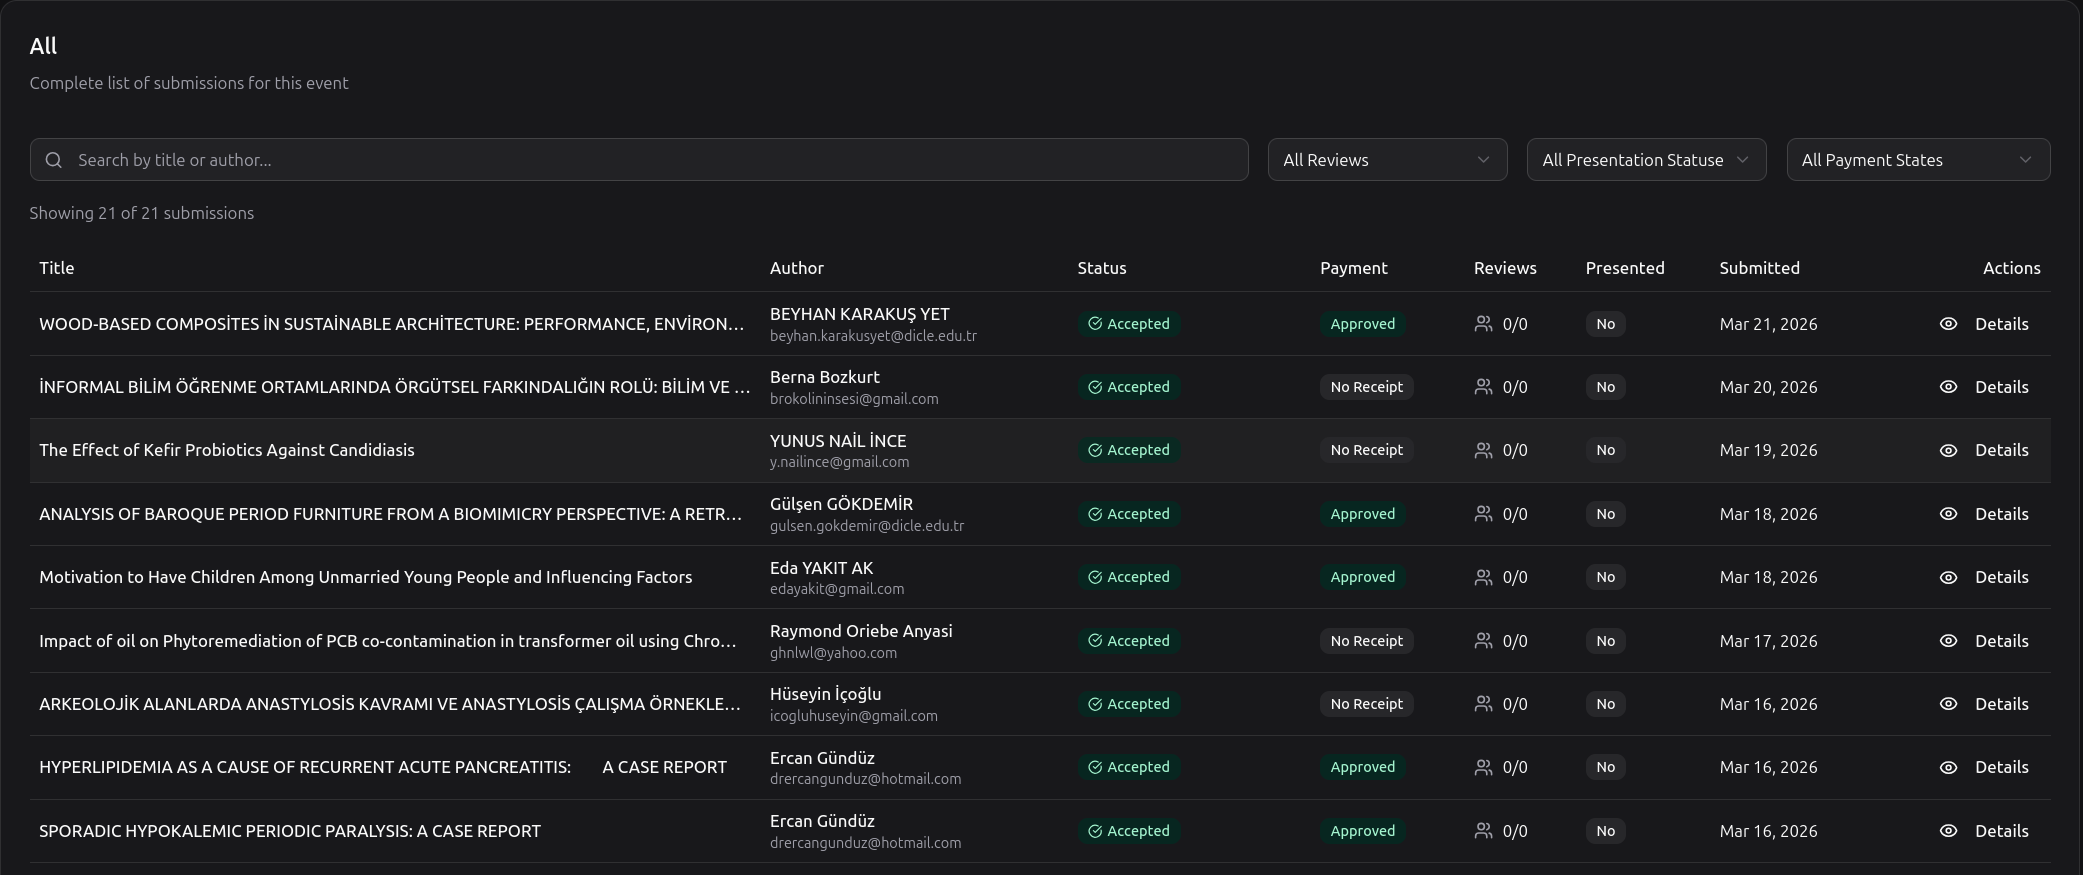Viewport: 2083px width, 875px height.
Task: Open the All Payment States dropdown
Action: [x=1918, y=160]
